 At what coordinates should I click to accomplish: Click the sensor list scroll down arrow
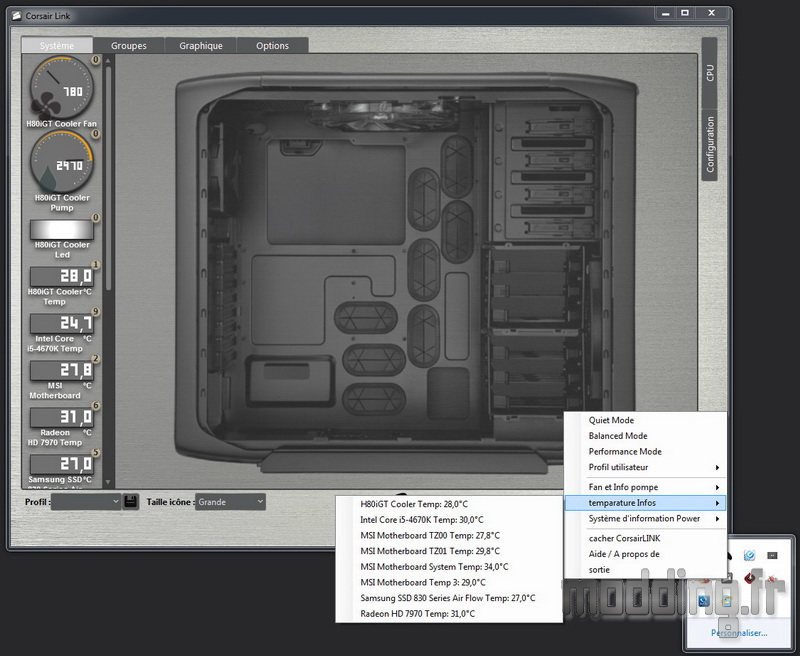(108, 482)
